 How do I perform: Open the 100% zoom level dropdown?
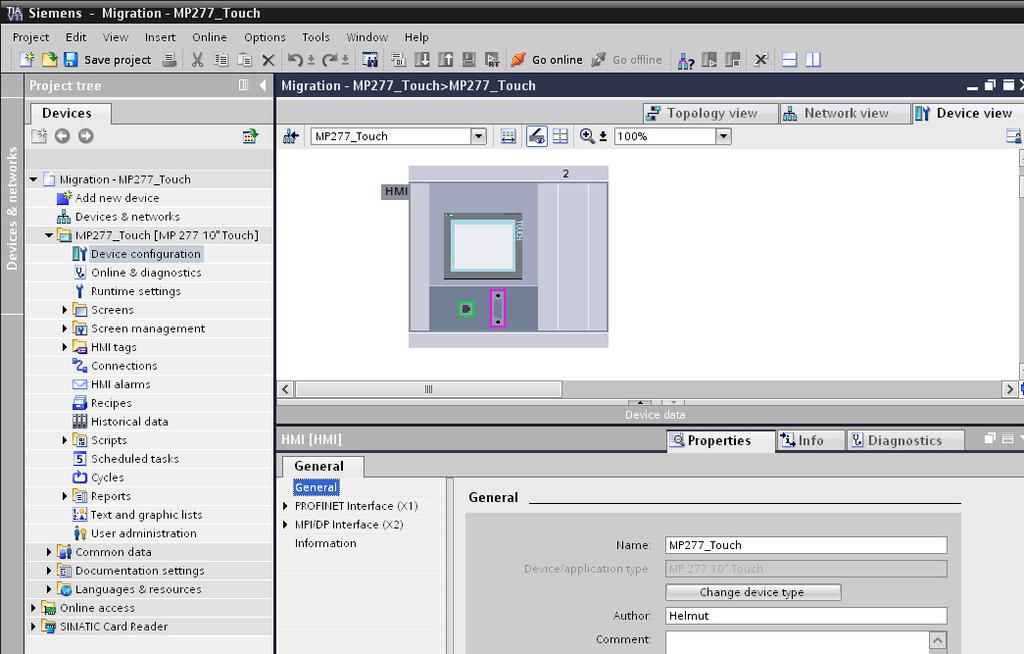tap(724, 136)
